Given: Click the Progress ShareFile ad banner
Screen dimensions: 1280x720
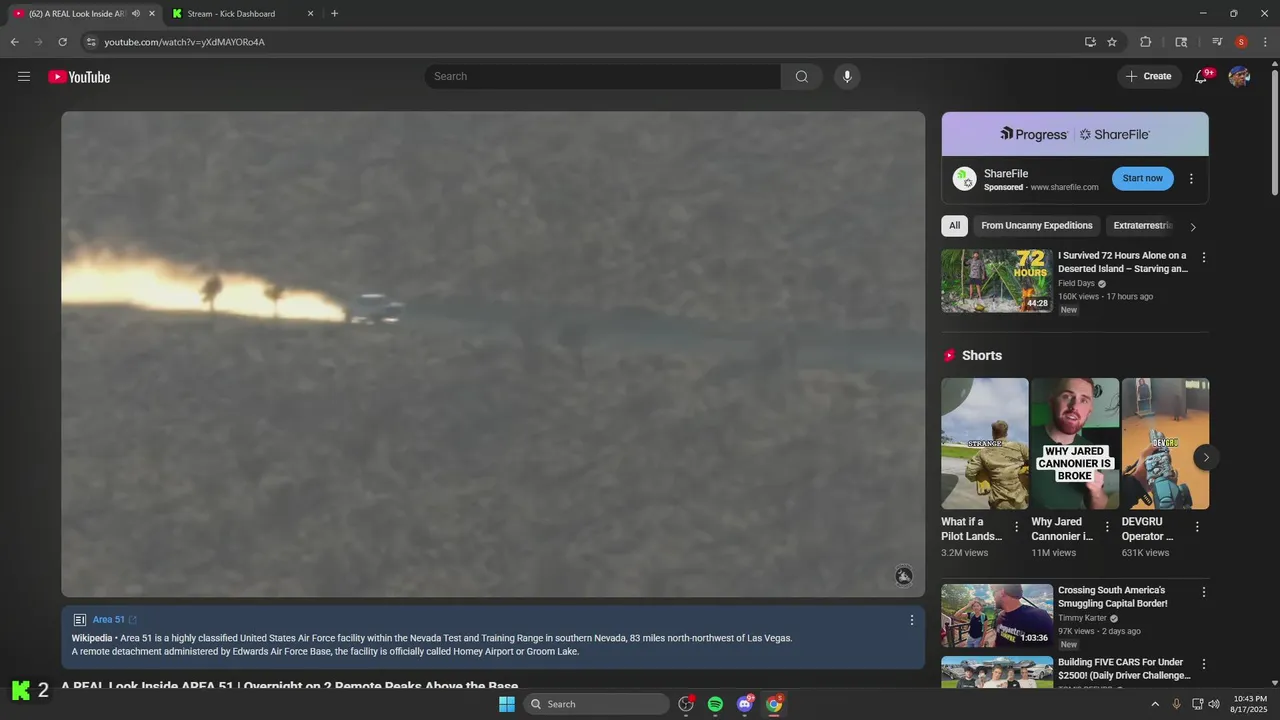Looking at the screenshot, I should tap(1075, 134).
